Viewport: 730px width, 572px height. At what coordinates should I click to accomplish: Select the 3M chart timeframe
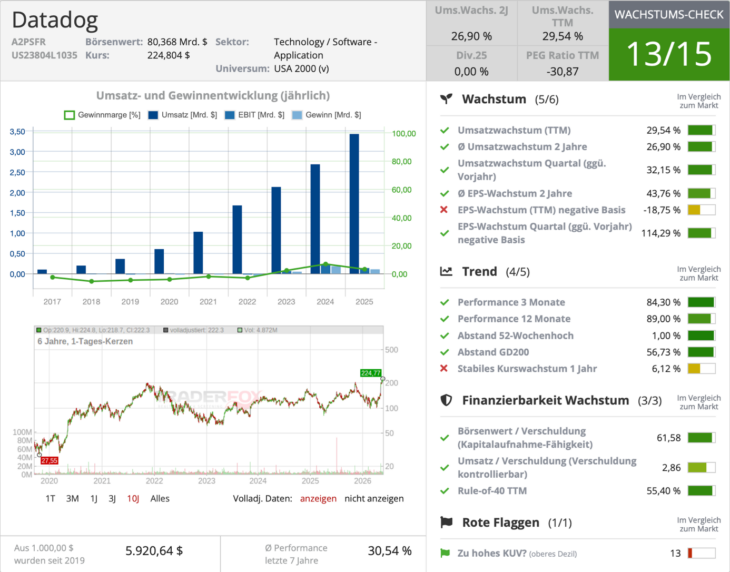72,498
